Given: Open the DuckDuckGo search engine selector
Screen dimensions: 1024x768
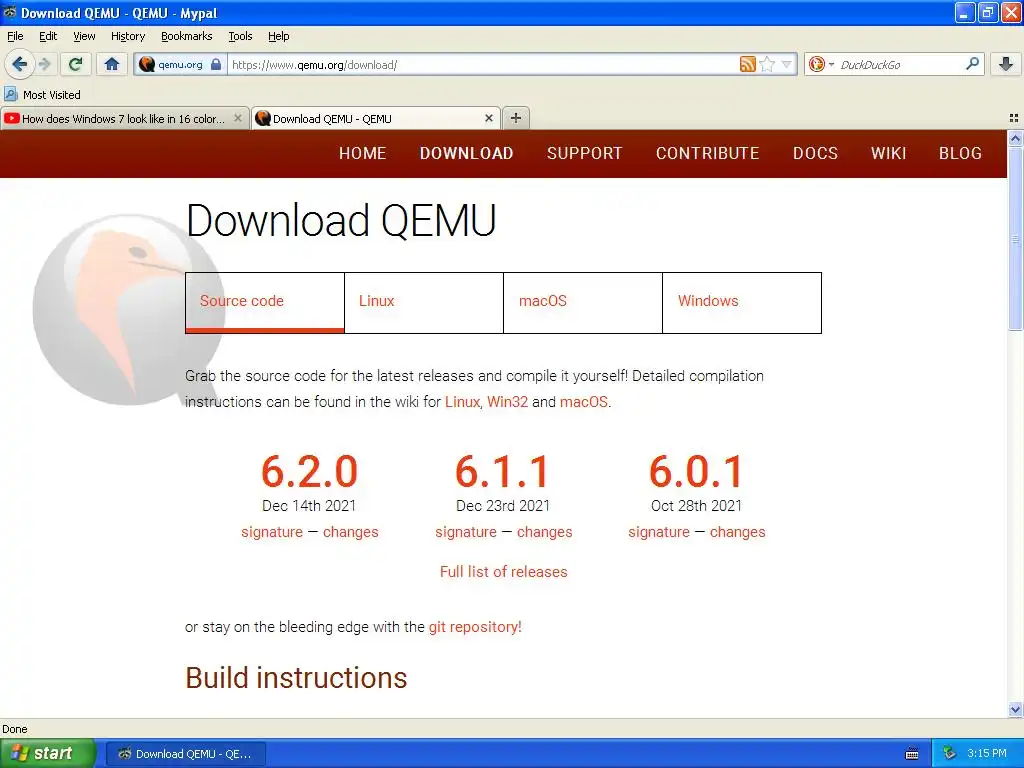Looking at the screenshot, I should 821,64.
